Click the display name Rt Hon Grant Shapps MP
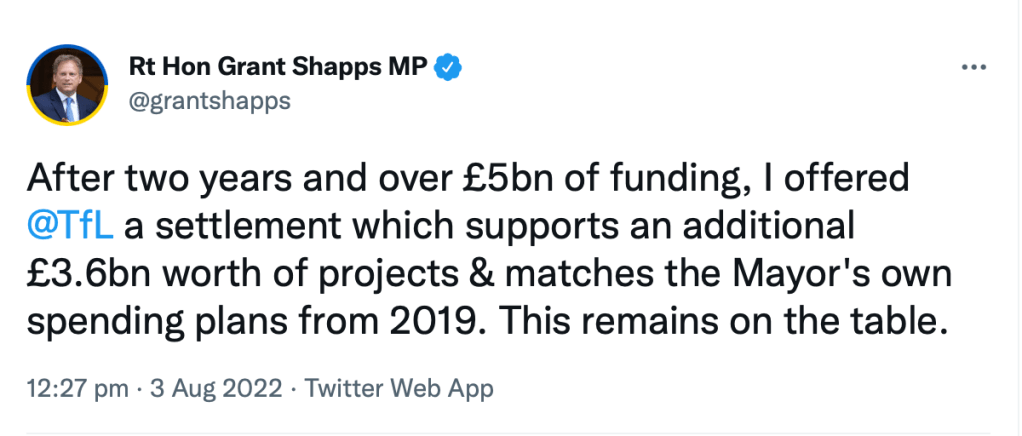Image resolution: width=1022 pixels, height=436 pixels. tap(279, 67)
